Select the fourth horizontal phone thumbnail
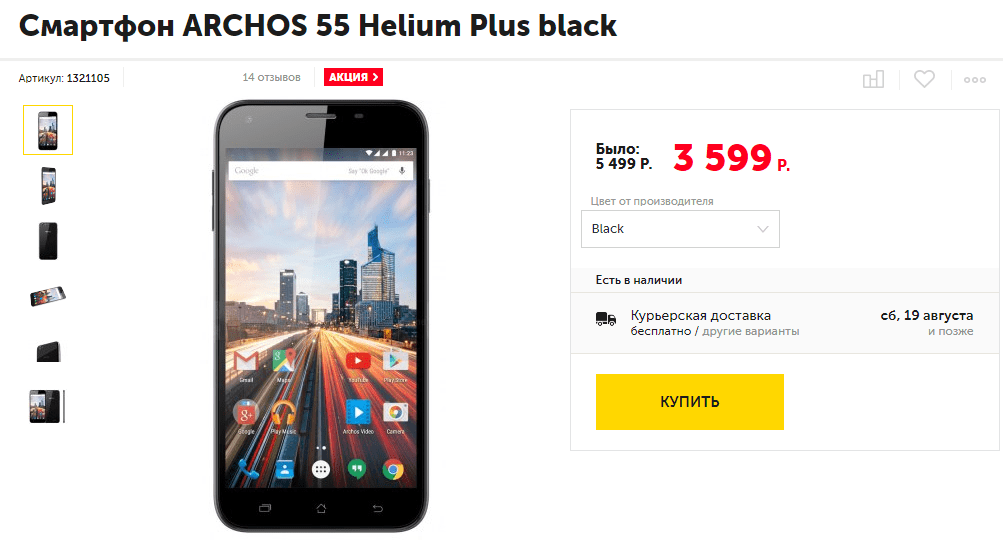Viewport: 1003px width, 542px height. [48, 296]
